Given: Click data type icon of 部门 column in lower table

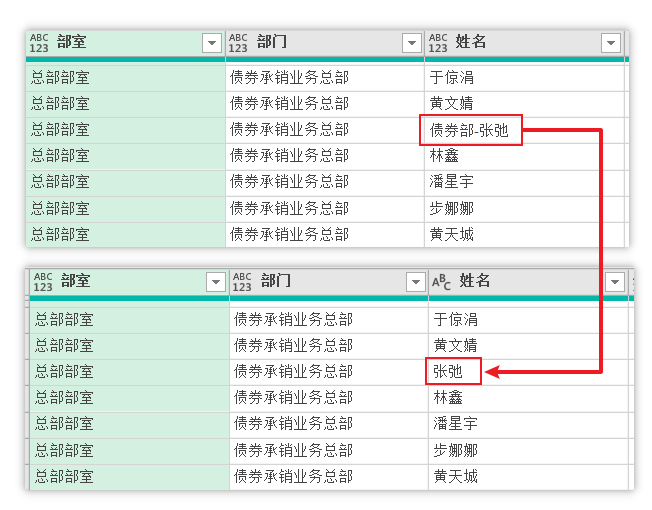Looking at the screenshot, I should (242, 282).
